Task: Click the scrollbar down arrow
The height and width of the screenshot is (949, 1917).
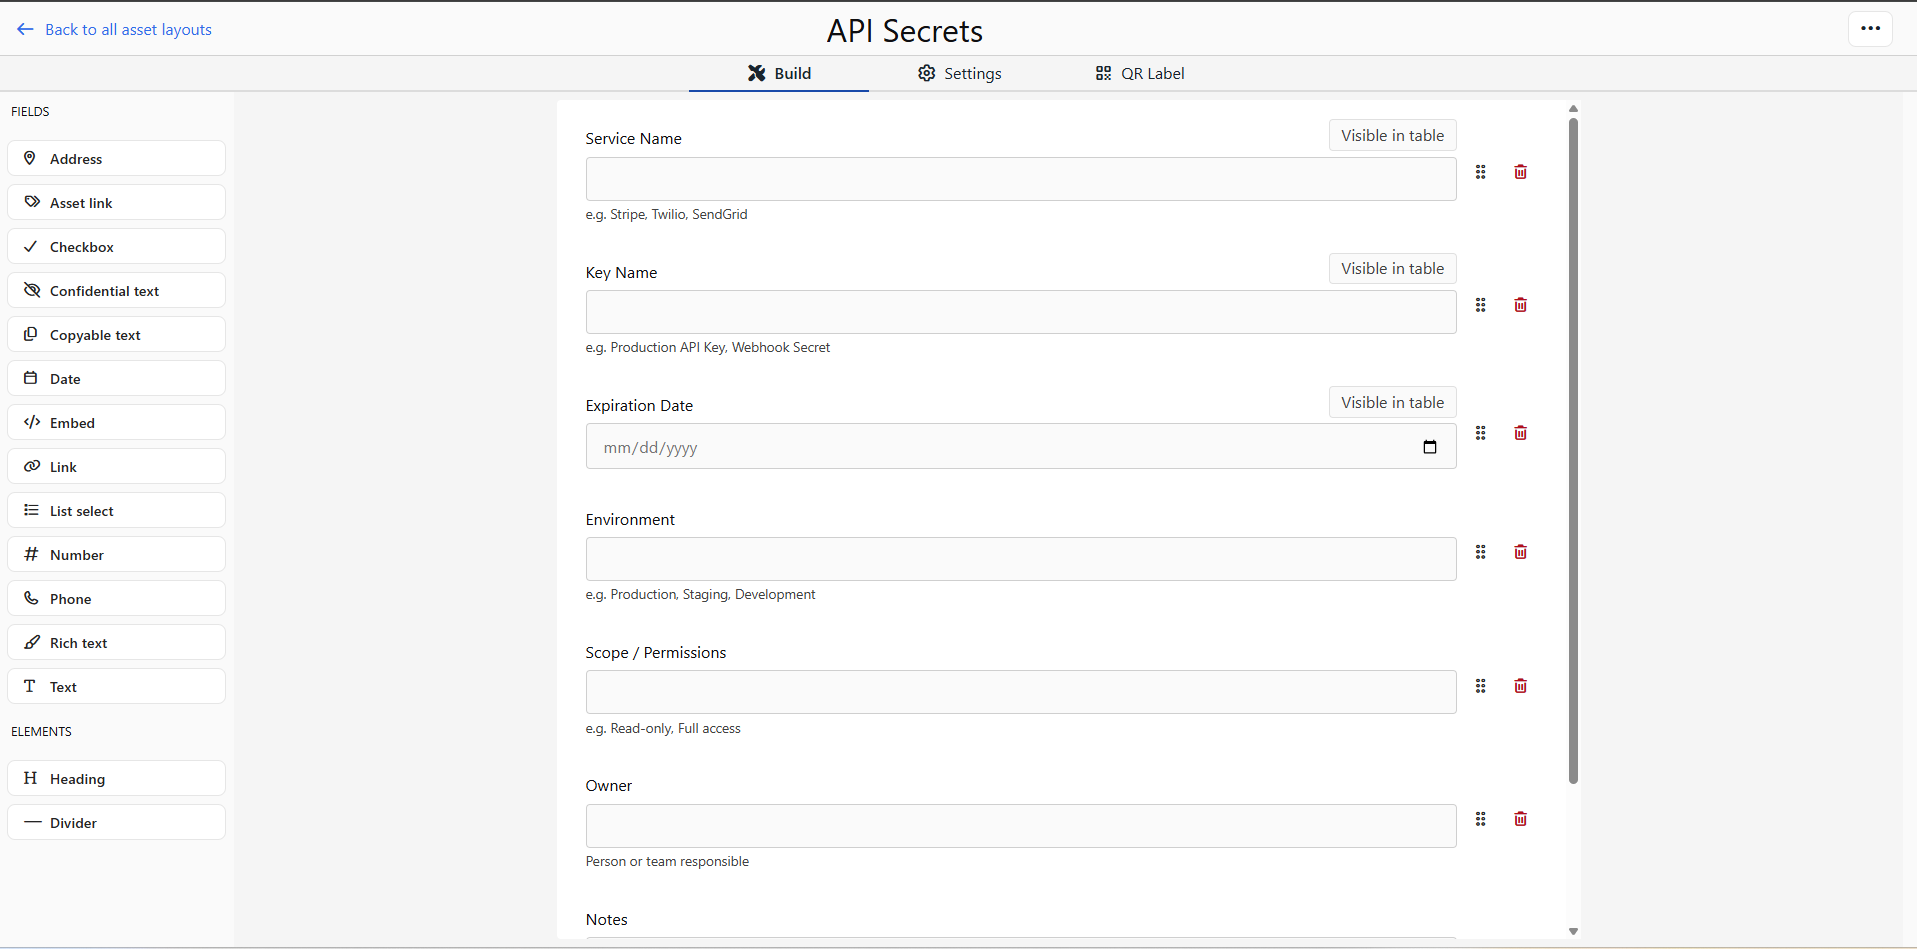Action: (x=1573, y=931)
